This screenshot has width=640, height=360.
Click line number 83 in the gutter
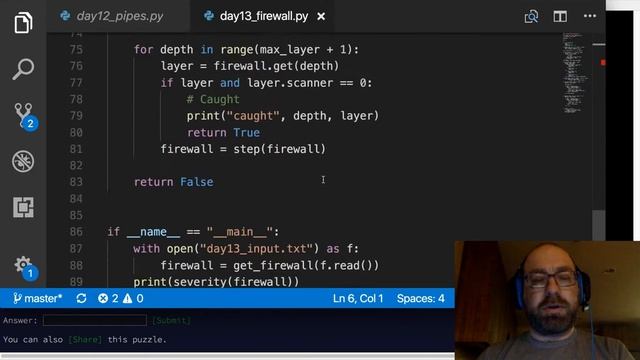(x=76, y=182)
